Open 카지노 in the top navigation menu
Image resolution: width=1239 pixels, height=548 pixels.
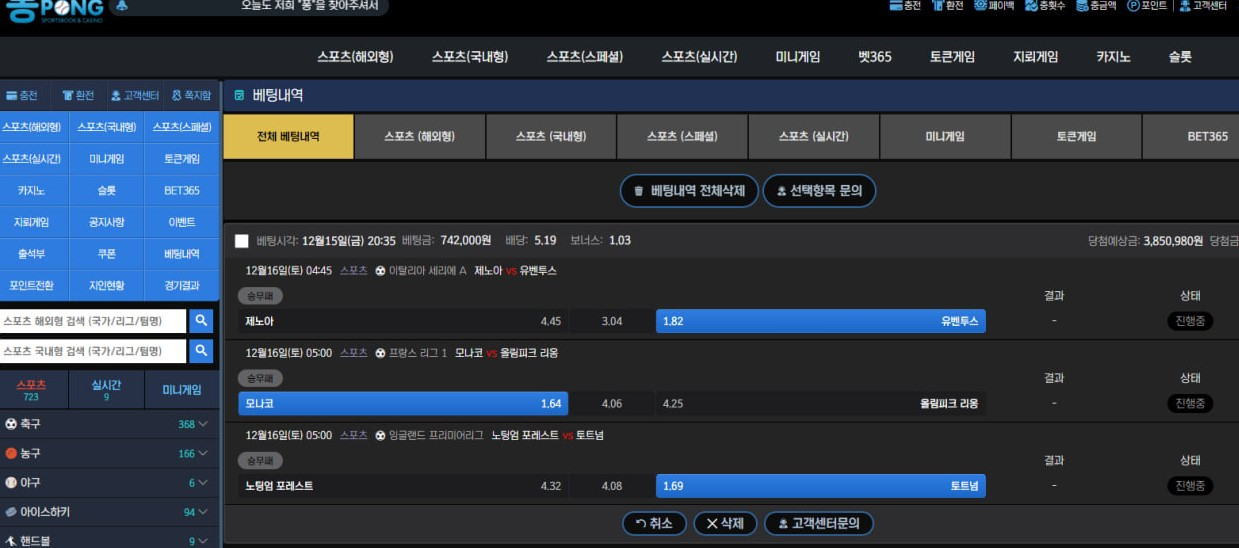1113,57
